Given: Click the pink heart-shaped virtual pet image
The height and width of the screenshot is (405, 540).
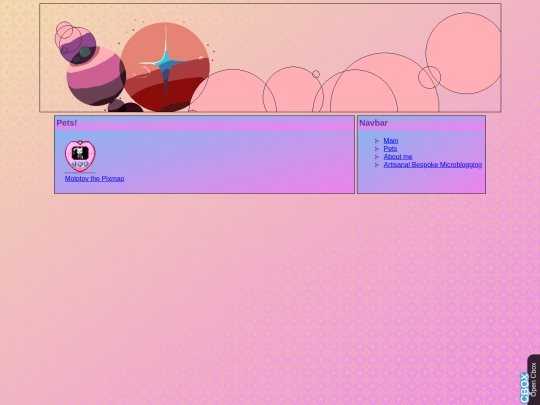Looking at the screenshot, I should (80, 156).
